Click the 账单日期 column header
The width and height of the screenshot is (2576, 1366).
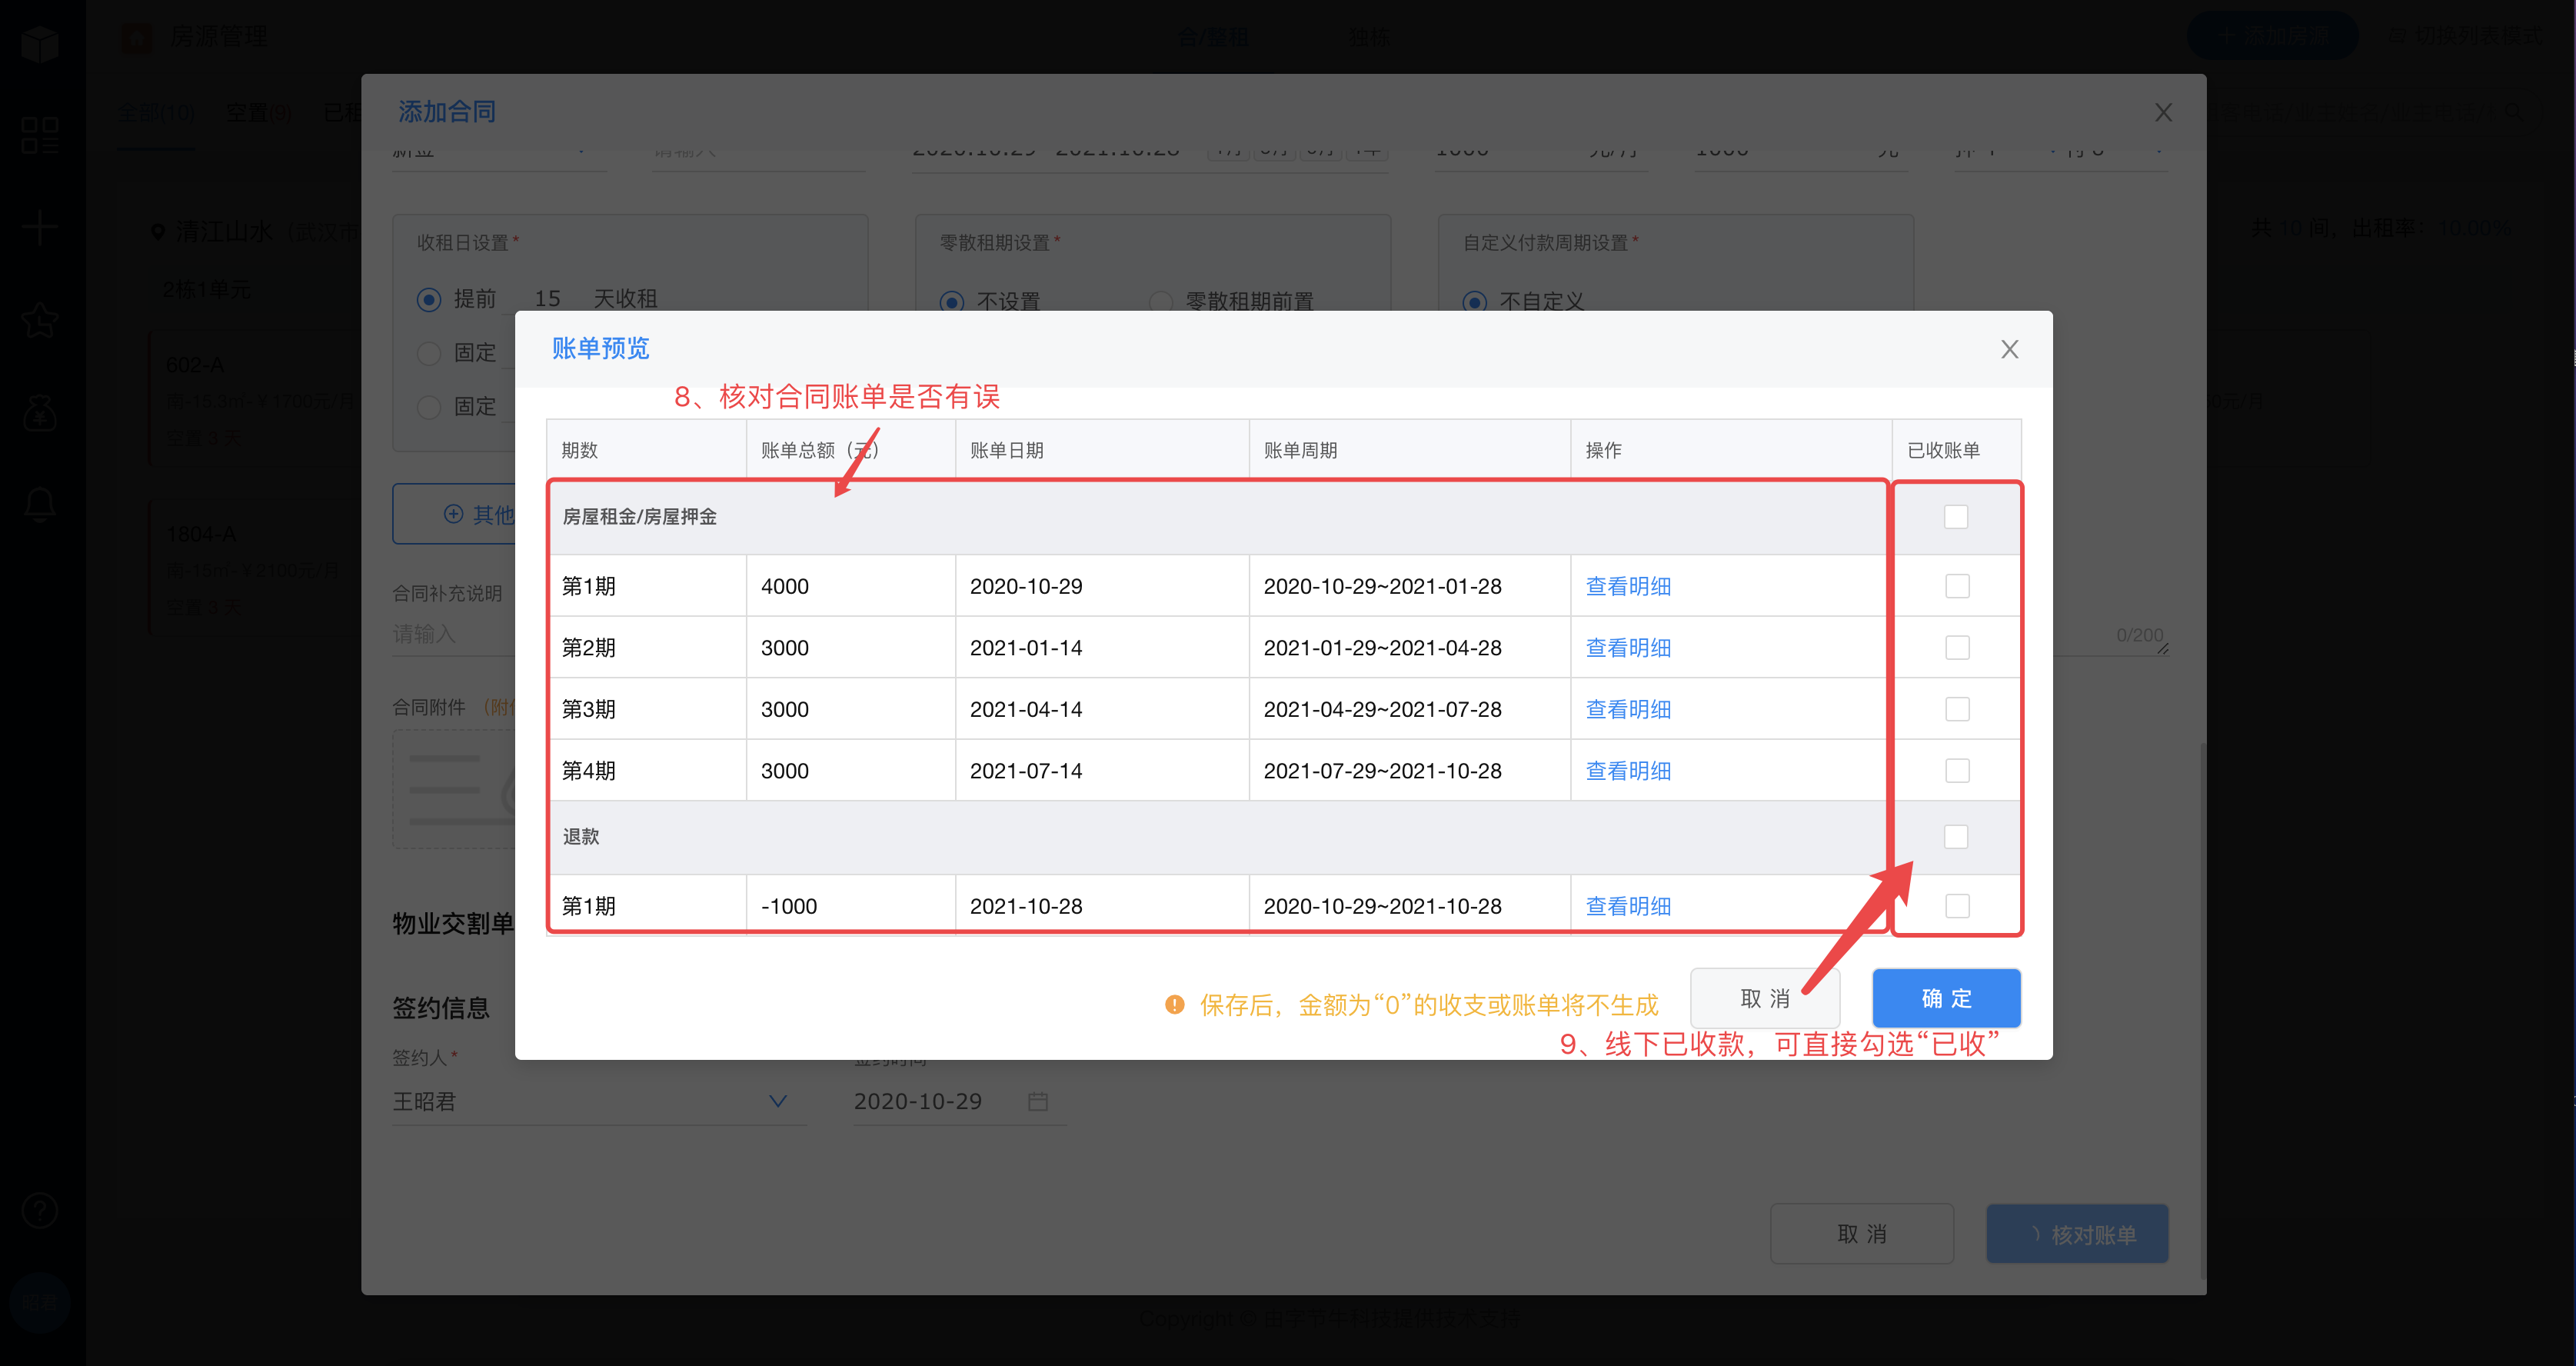pyautogui.click(x=1102, y=450)
